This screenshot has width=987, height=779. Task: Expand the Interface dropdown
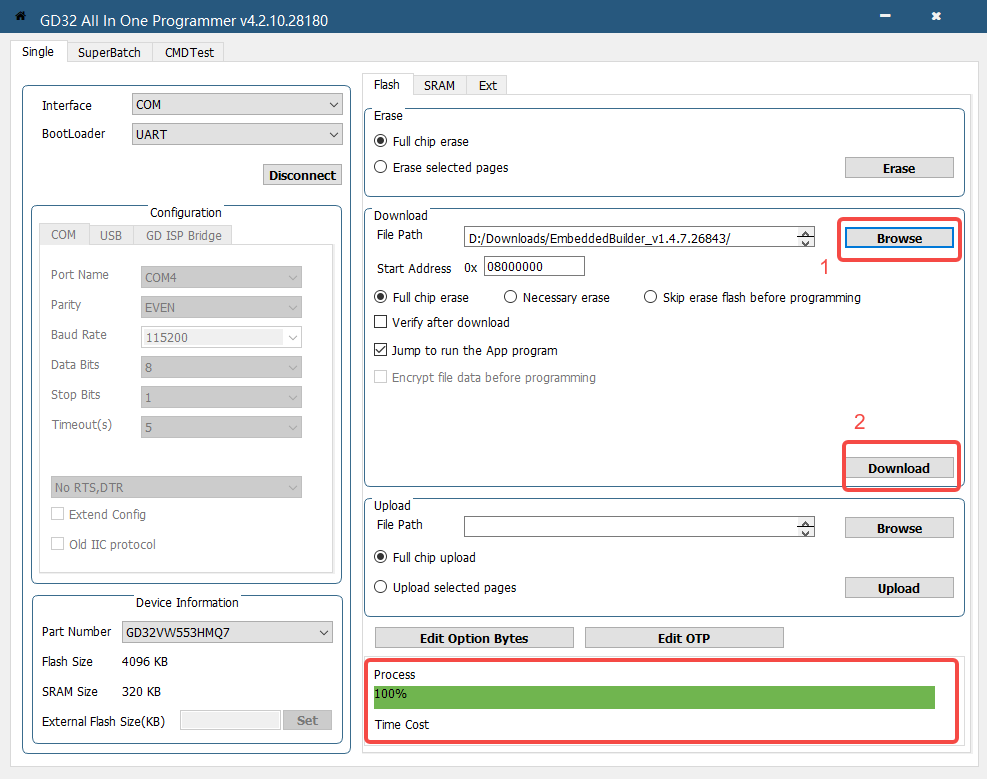237,105
